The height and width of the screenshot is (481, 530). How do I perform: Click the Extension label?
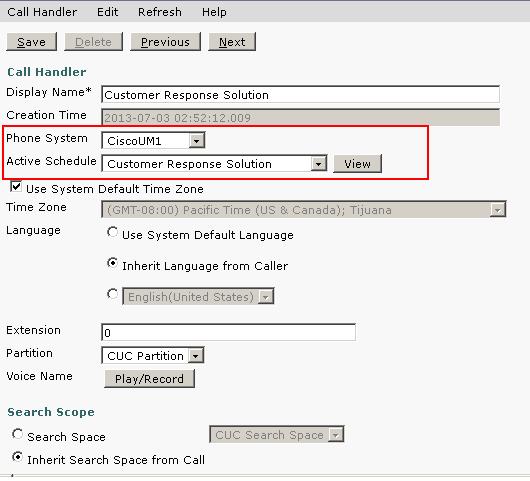pyautogui.click(x=33, y=330)
